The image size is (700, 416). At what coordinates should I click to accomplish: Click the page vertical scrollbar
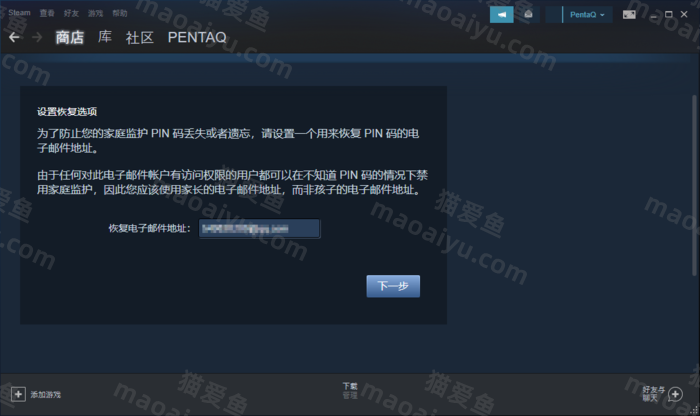(694, 185)
